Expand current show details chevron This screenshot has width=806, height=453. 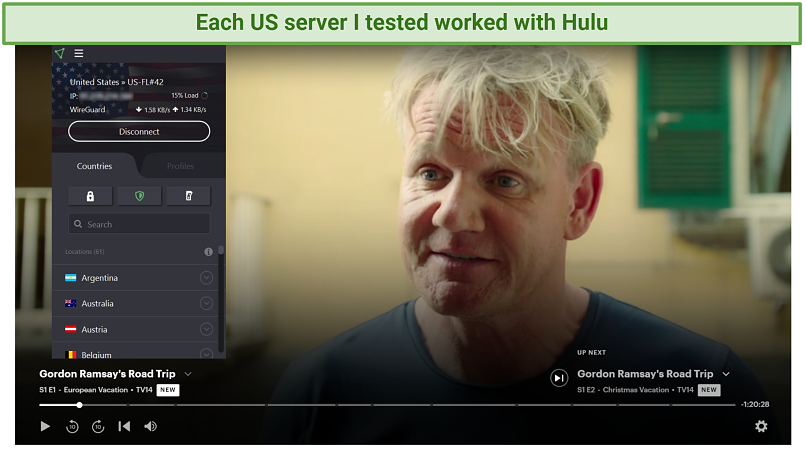188,374
